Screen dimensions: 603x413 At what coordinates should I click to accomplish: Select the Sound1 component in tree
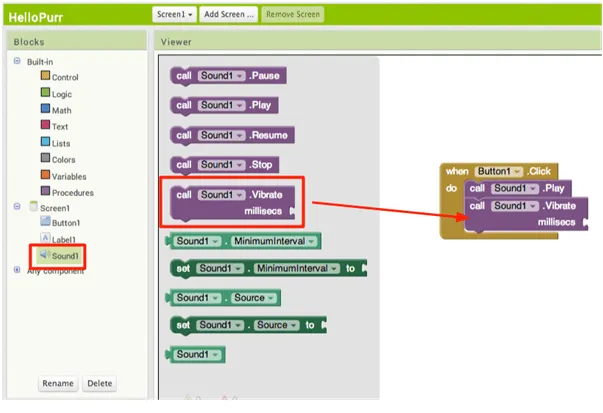coord(64,256)
